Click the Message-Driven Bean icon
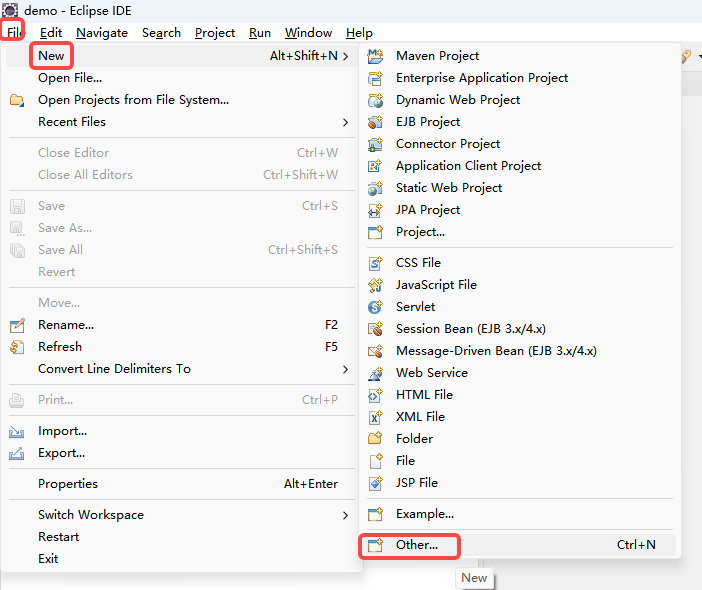Viewport: 702px width, 590px height. (x=375, y=351)
